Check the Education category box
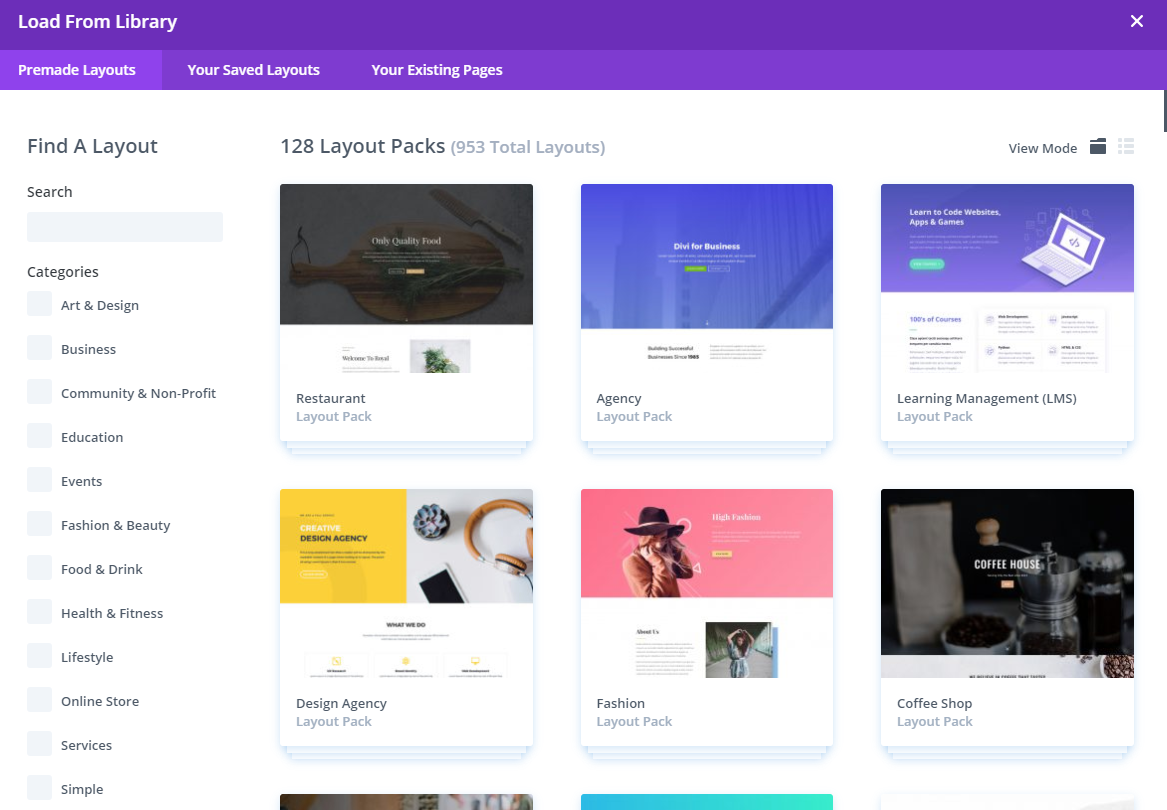This screenshot has height=810, width=1167. tap(40, 436)
